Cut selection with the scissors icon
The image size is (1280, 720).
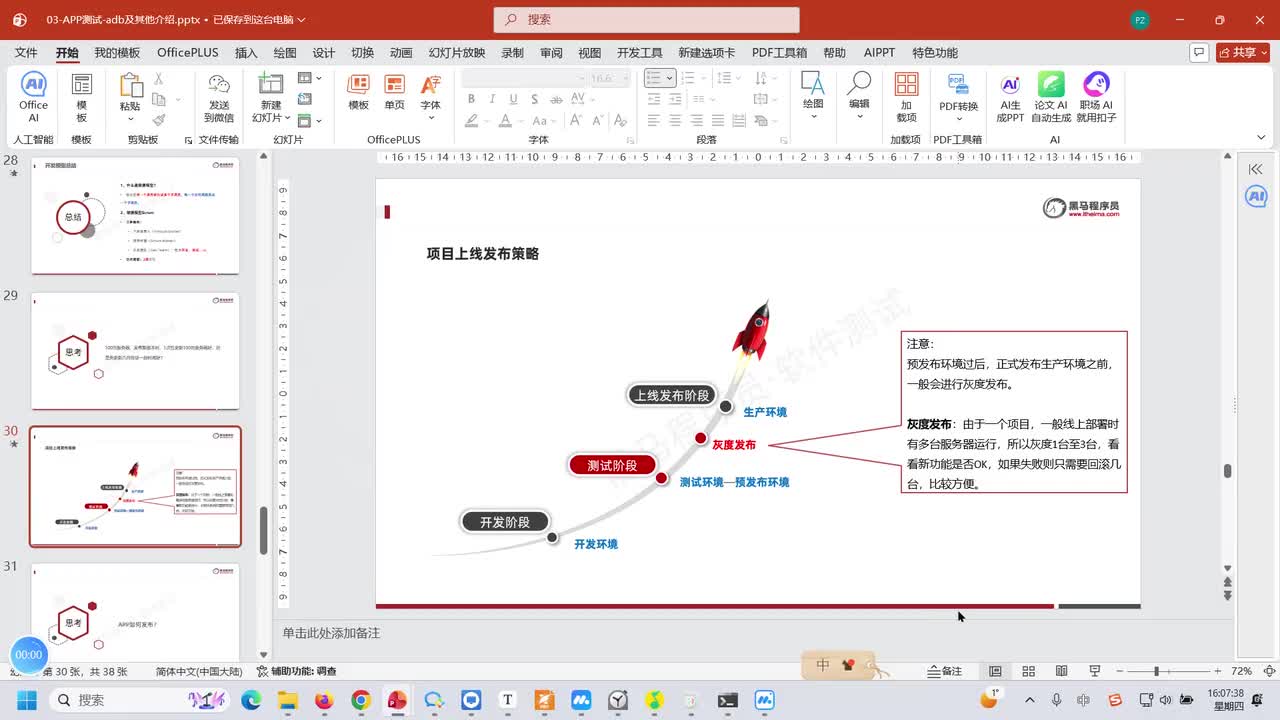pyautogui.click(x=158, y=78)
